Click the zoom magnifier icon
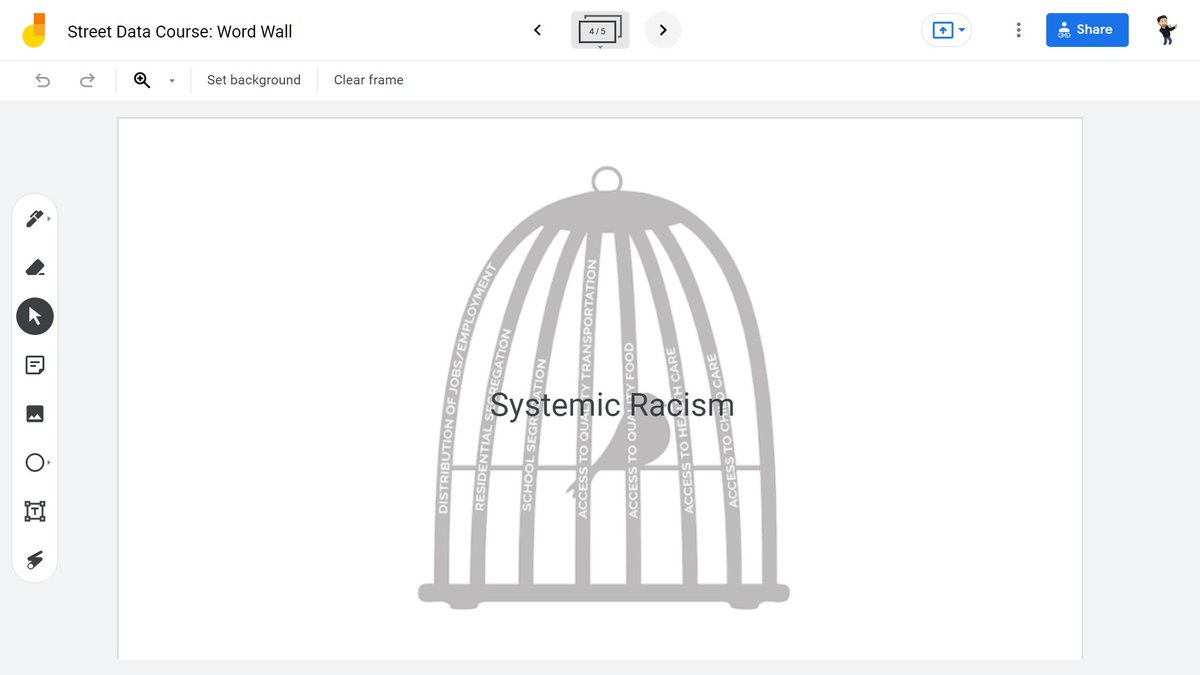Screen dimensions: 1200x675 (142, 80)
